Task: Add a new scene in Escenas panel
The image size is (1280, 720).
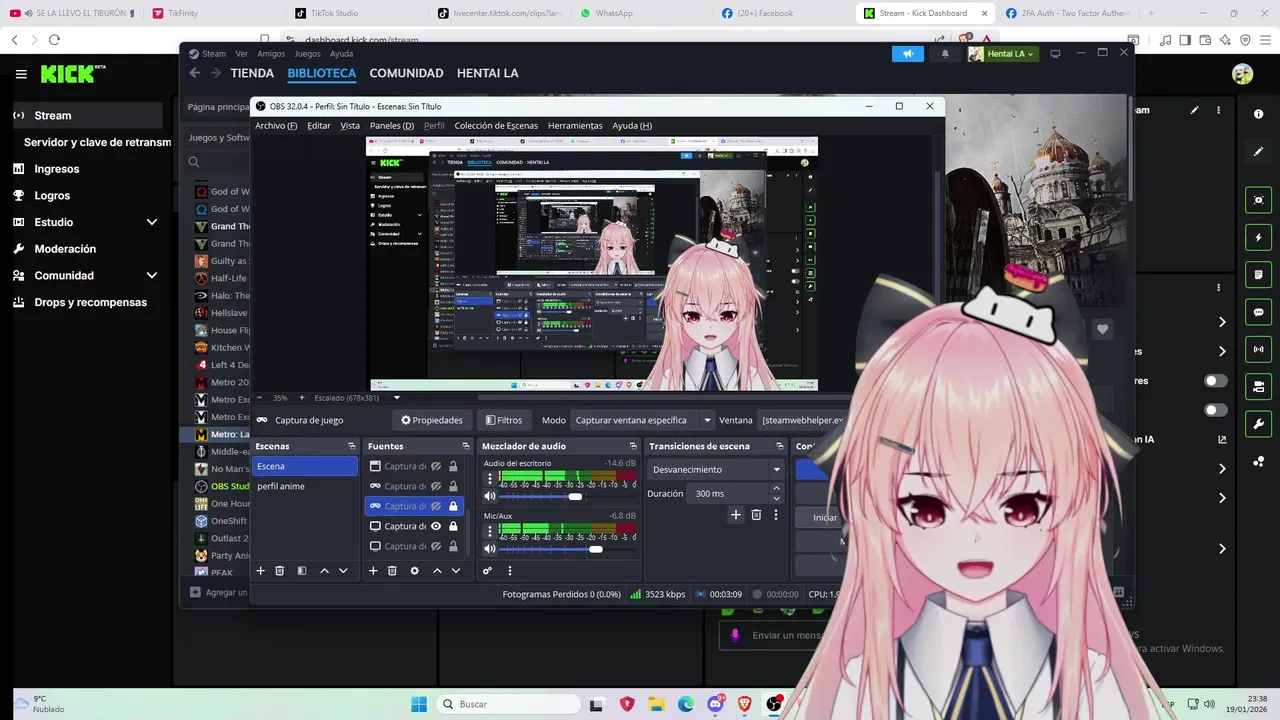Action: (261, 571)
